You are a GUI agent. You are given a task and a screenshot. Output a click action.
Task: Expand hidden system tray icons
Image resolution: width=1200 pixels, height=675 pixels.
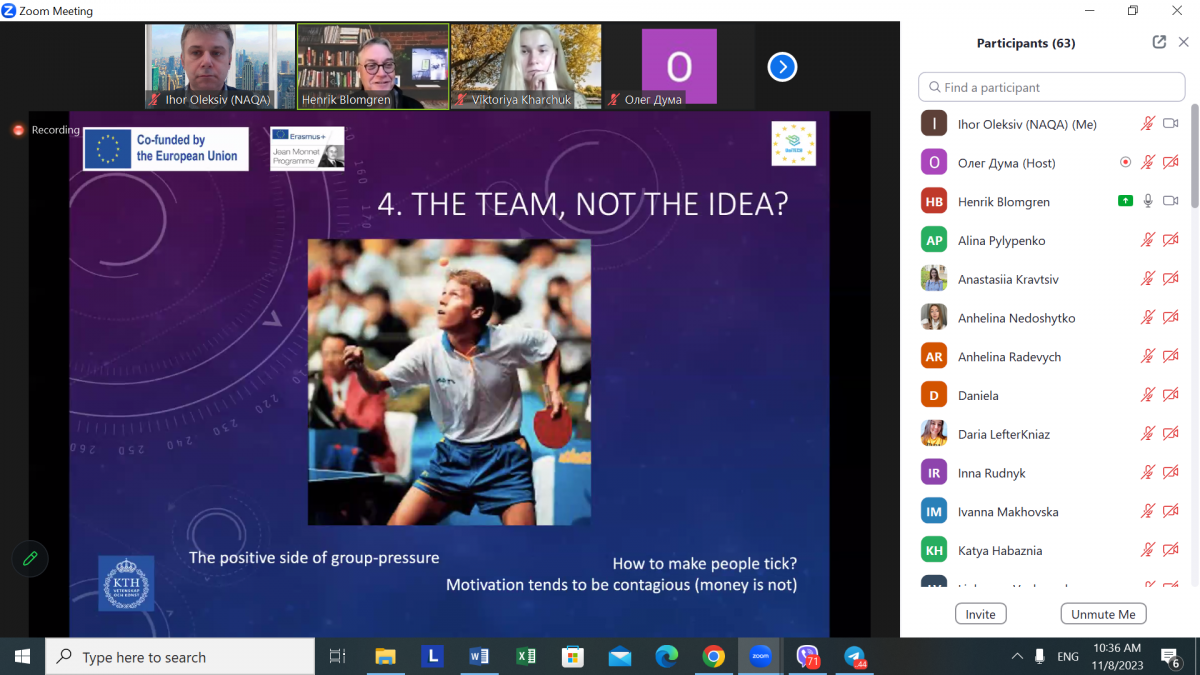1017,657
